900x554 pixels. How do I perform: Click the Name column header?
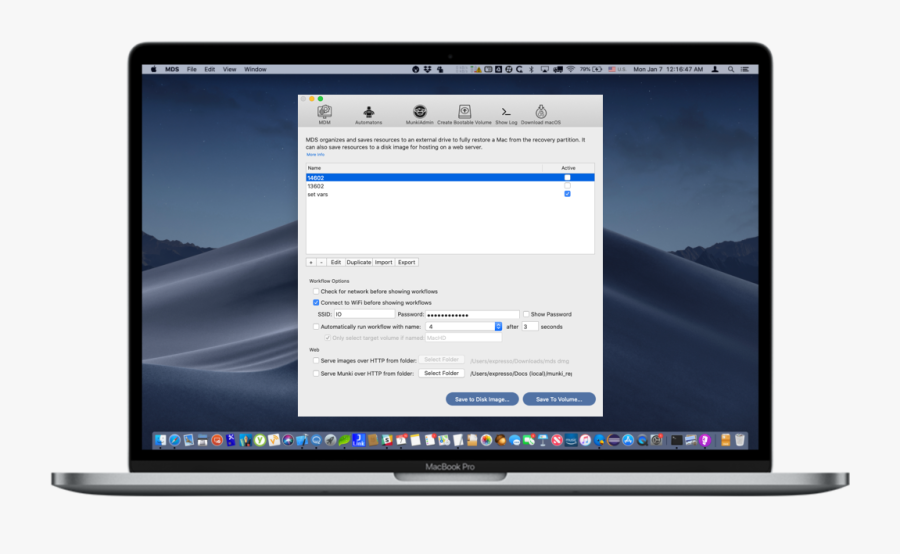424,168
